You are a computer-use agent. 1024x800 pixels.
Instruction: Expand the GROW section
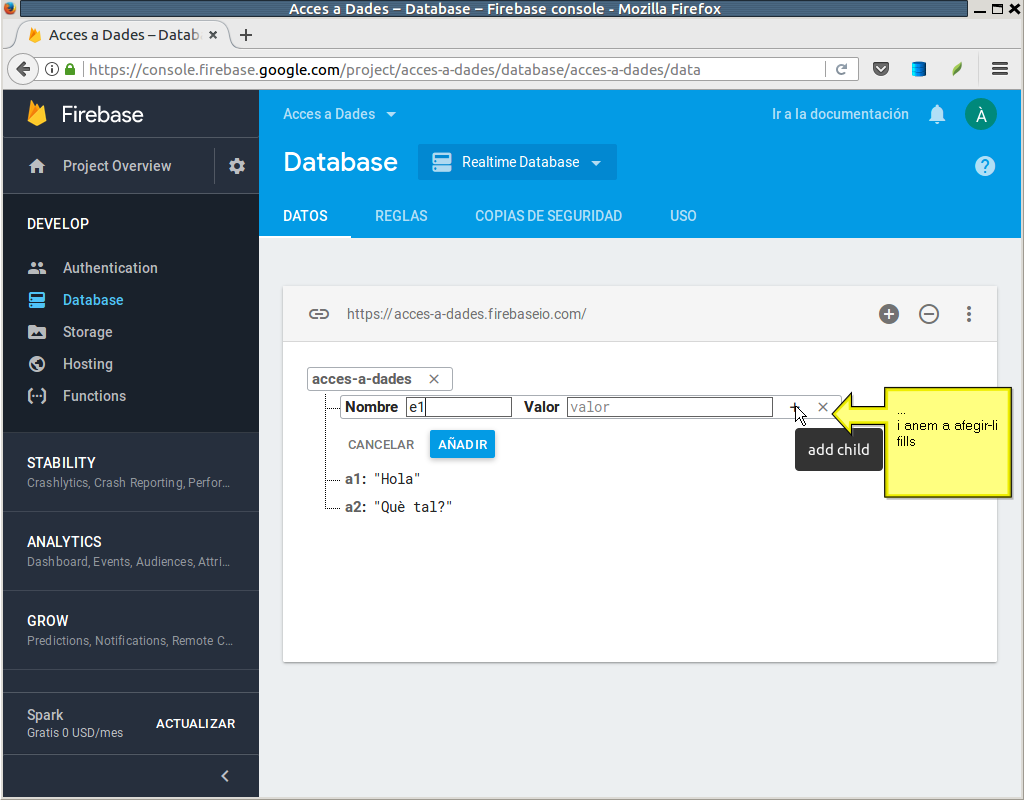131,630
